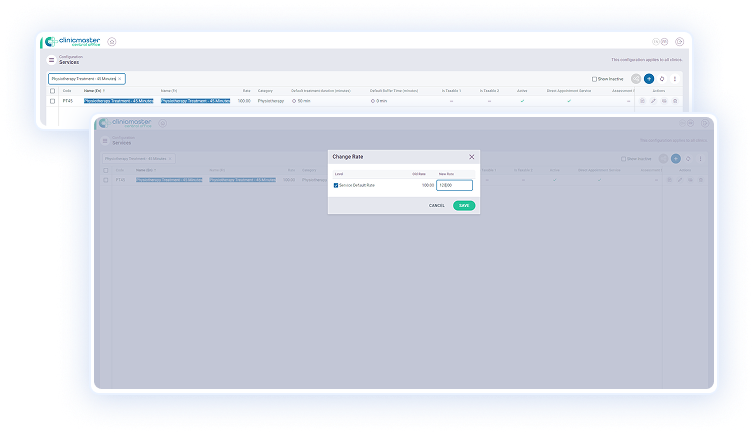Click the edit pencil icon in Actions column

653,101
